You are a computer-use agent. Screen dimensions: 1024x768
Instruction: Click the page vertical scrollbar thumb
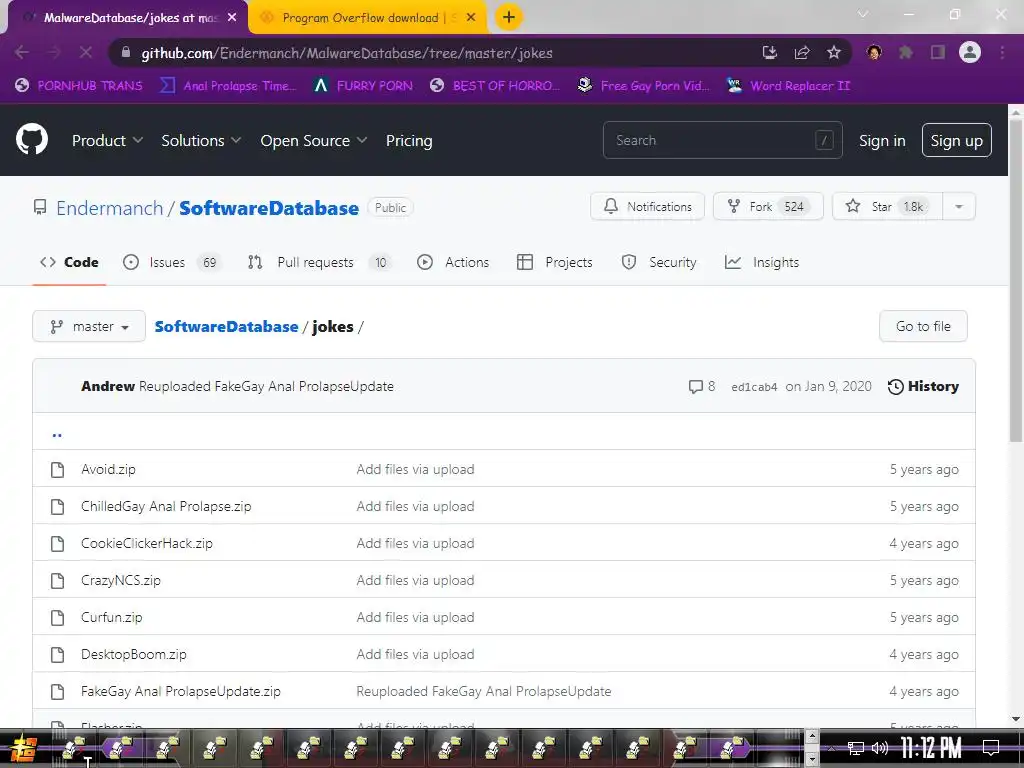[x=1016, y=282]
